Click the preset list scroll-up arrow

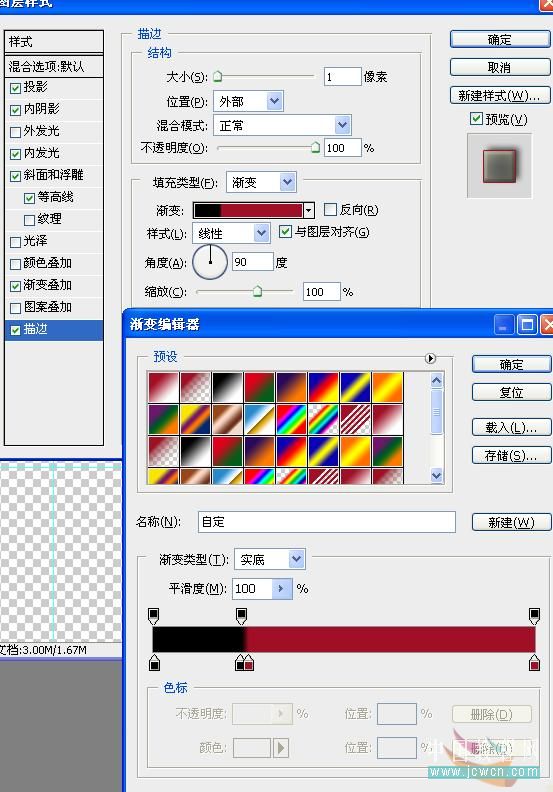pos(437,380)
